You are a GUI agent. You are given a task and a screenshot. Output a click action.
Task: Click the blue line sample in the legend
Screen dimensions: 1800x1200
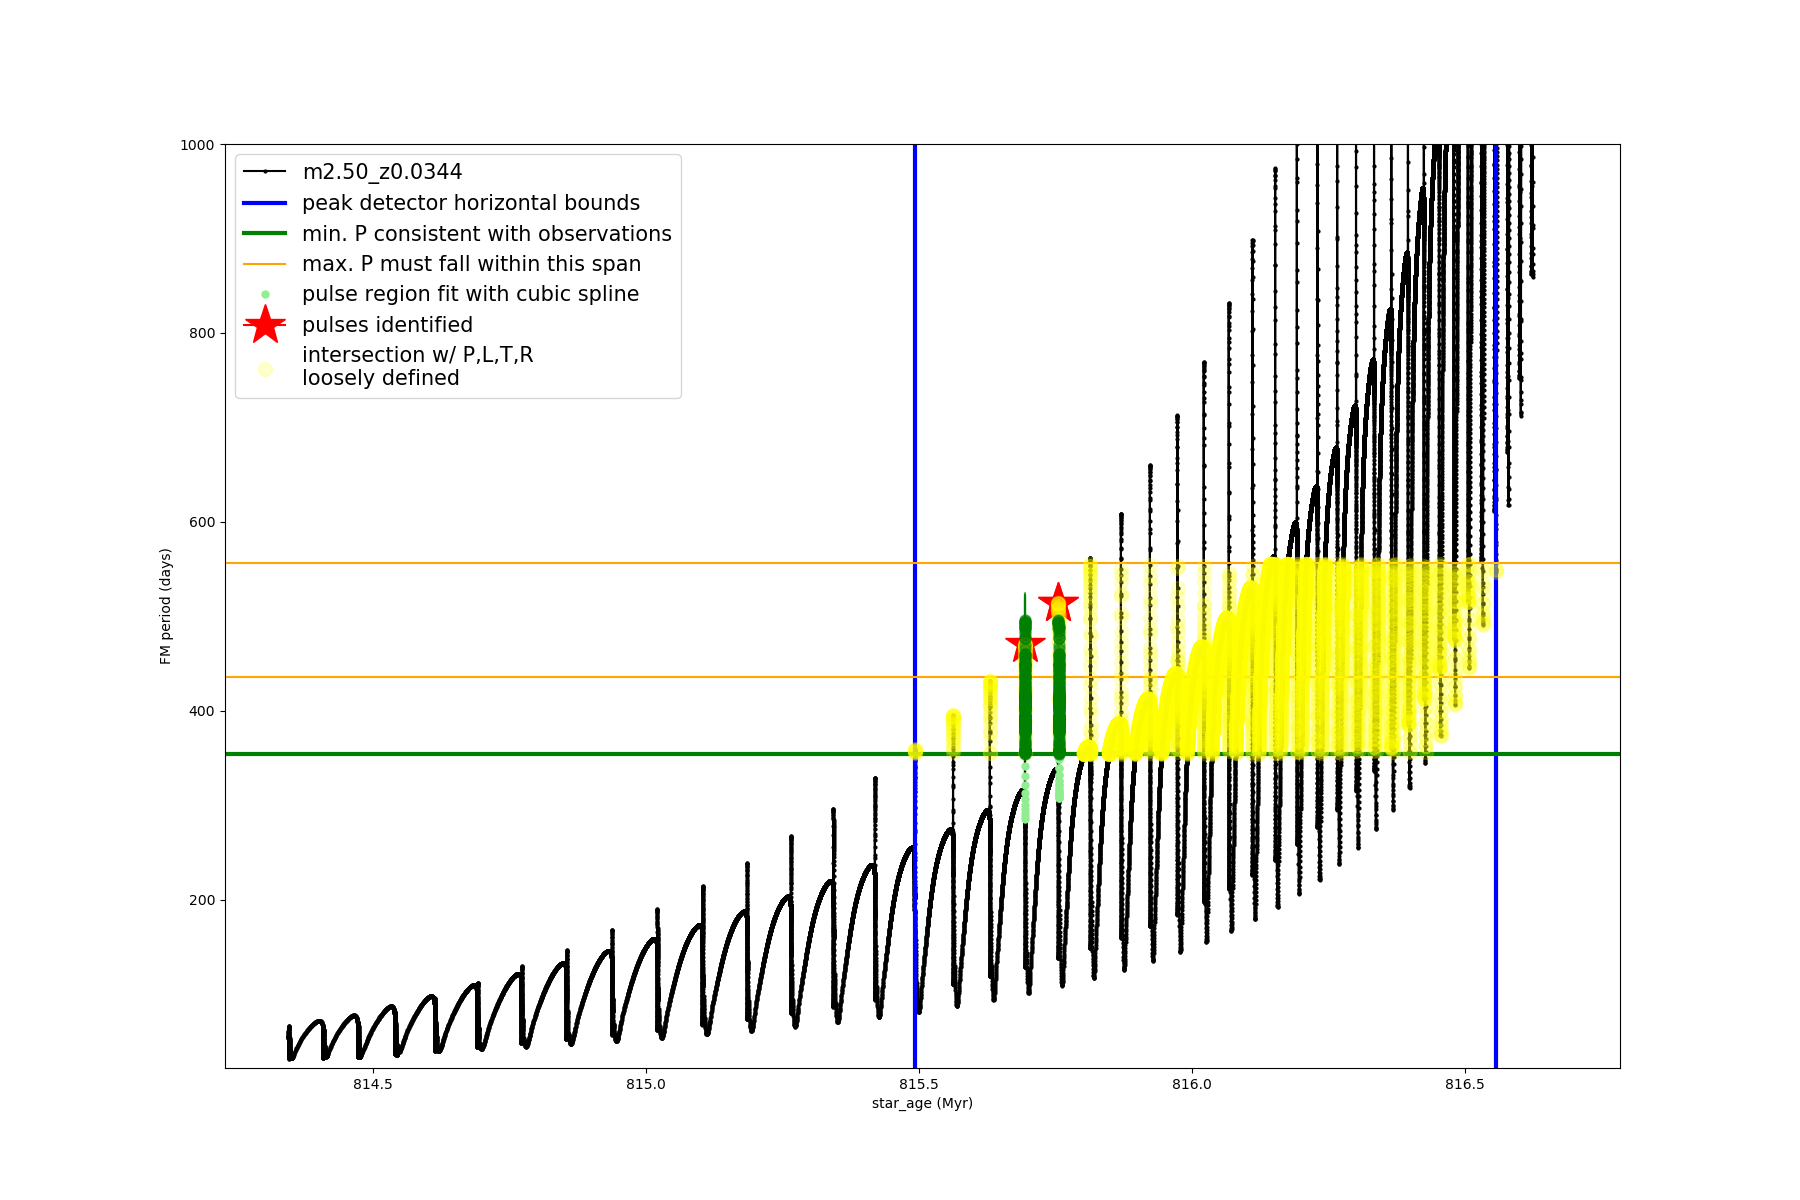[x=265, y=203]
